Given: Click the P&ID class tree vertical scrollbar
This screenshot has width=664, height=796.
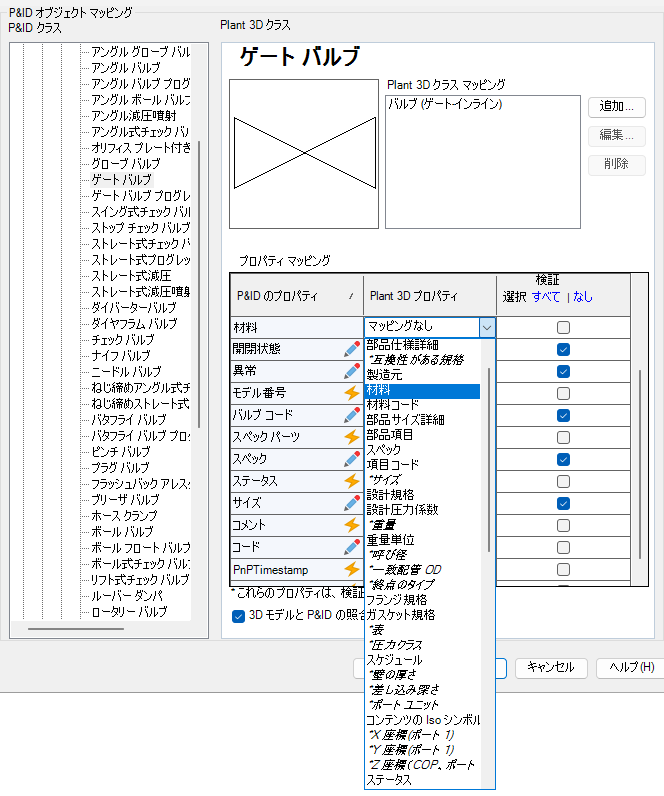Looking at the screenshot, I should point(199,284).
